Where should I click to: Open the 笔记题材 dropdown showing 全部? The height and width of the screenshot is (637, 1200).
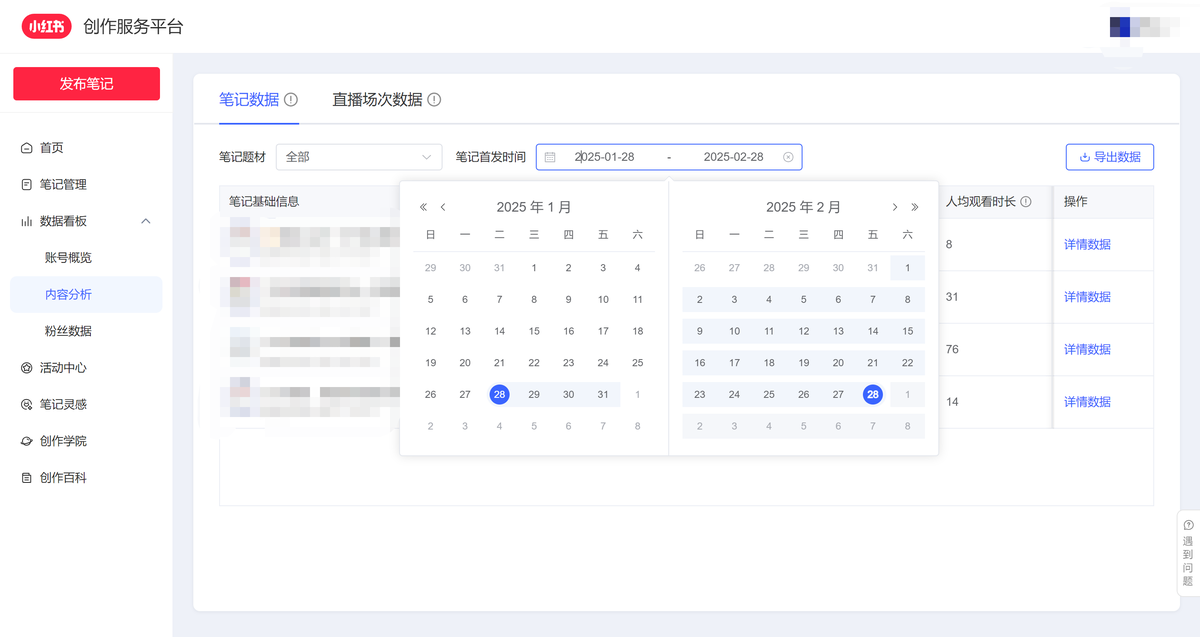point(358,157)
